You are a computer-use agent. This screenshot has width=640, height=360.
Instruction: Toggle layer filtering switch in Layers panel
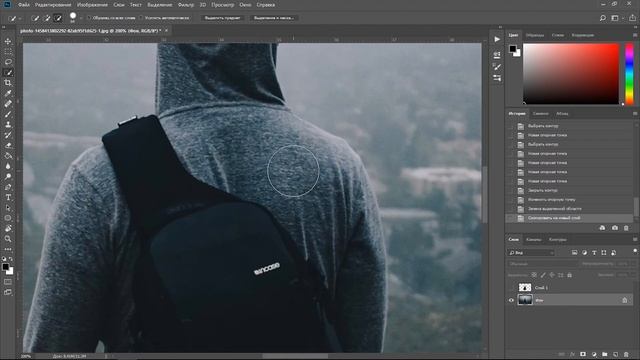click(635, 251)
